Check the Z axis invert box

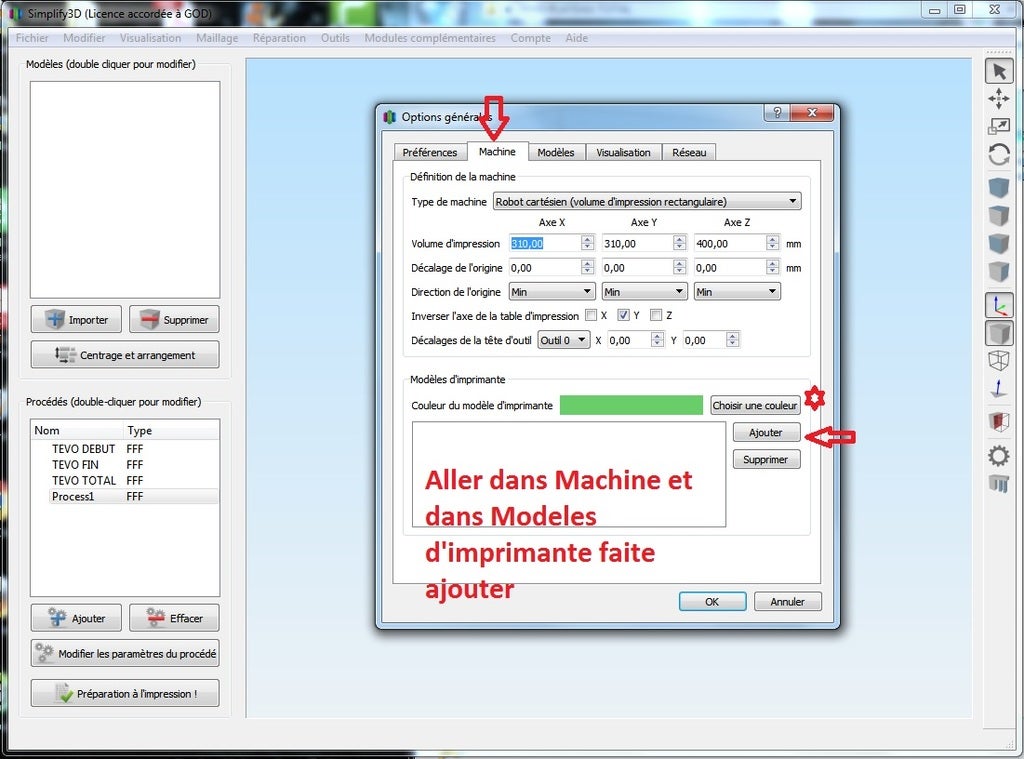(x=656, y=315)
